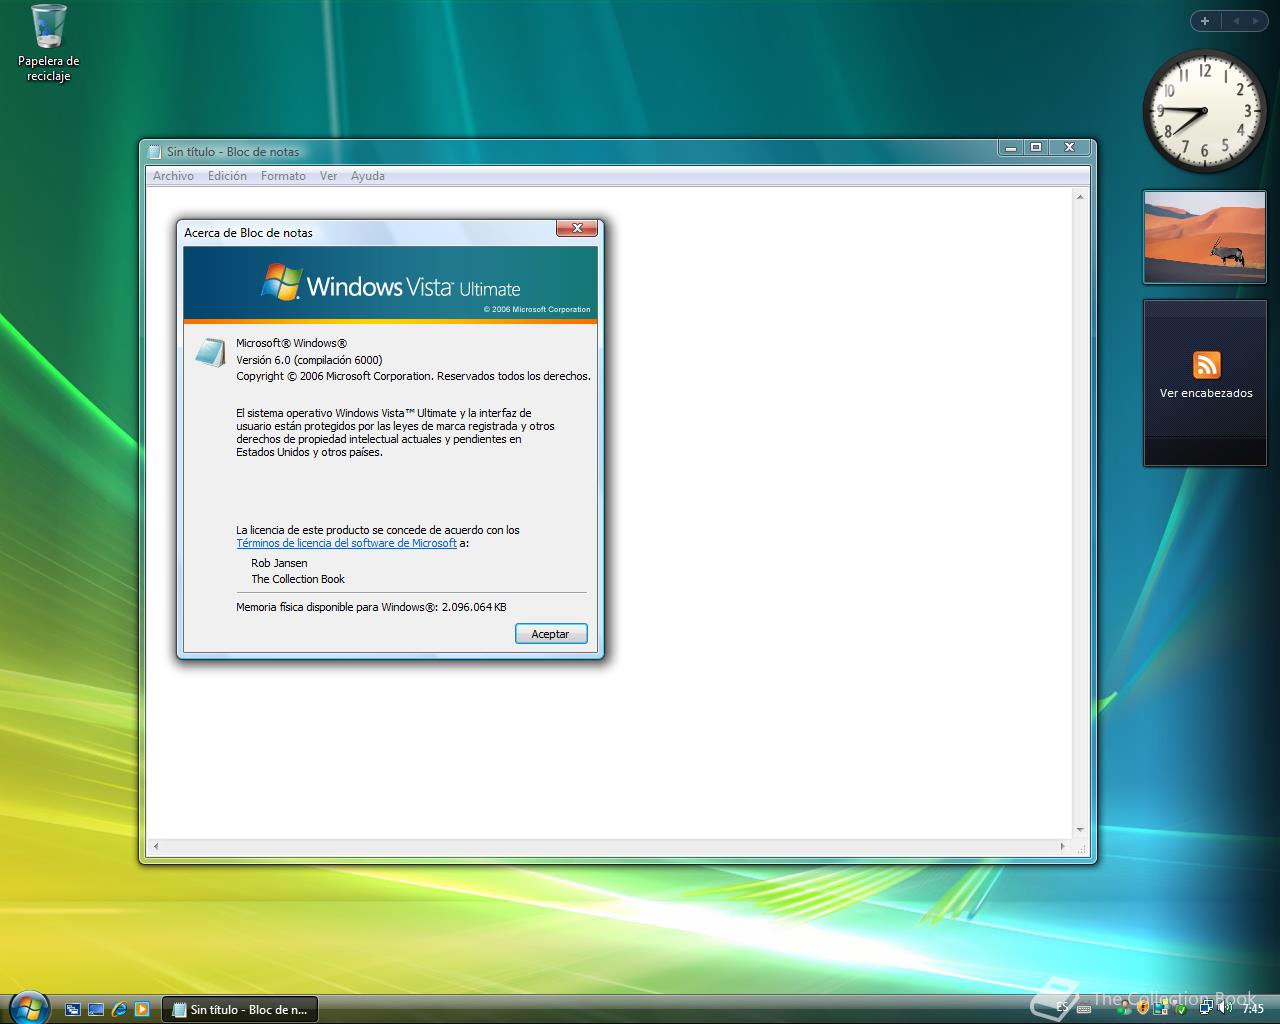The image size is (1280, 1024).
Task: Click Notepad horizontal scrollbar left arrow
Action: (x=155, y=847)
